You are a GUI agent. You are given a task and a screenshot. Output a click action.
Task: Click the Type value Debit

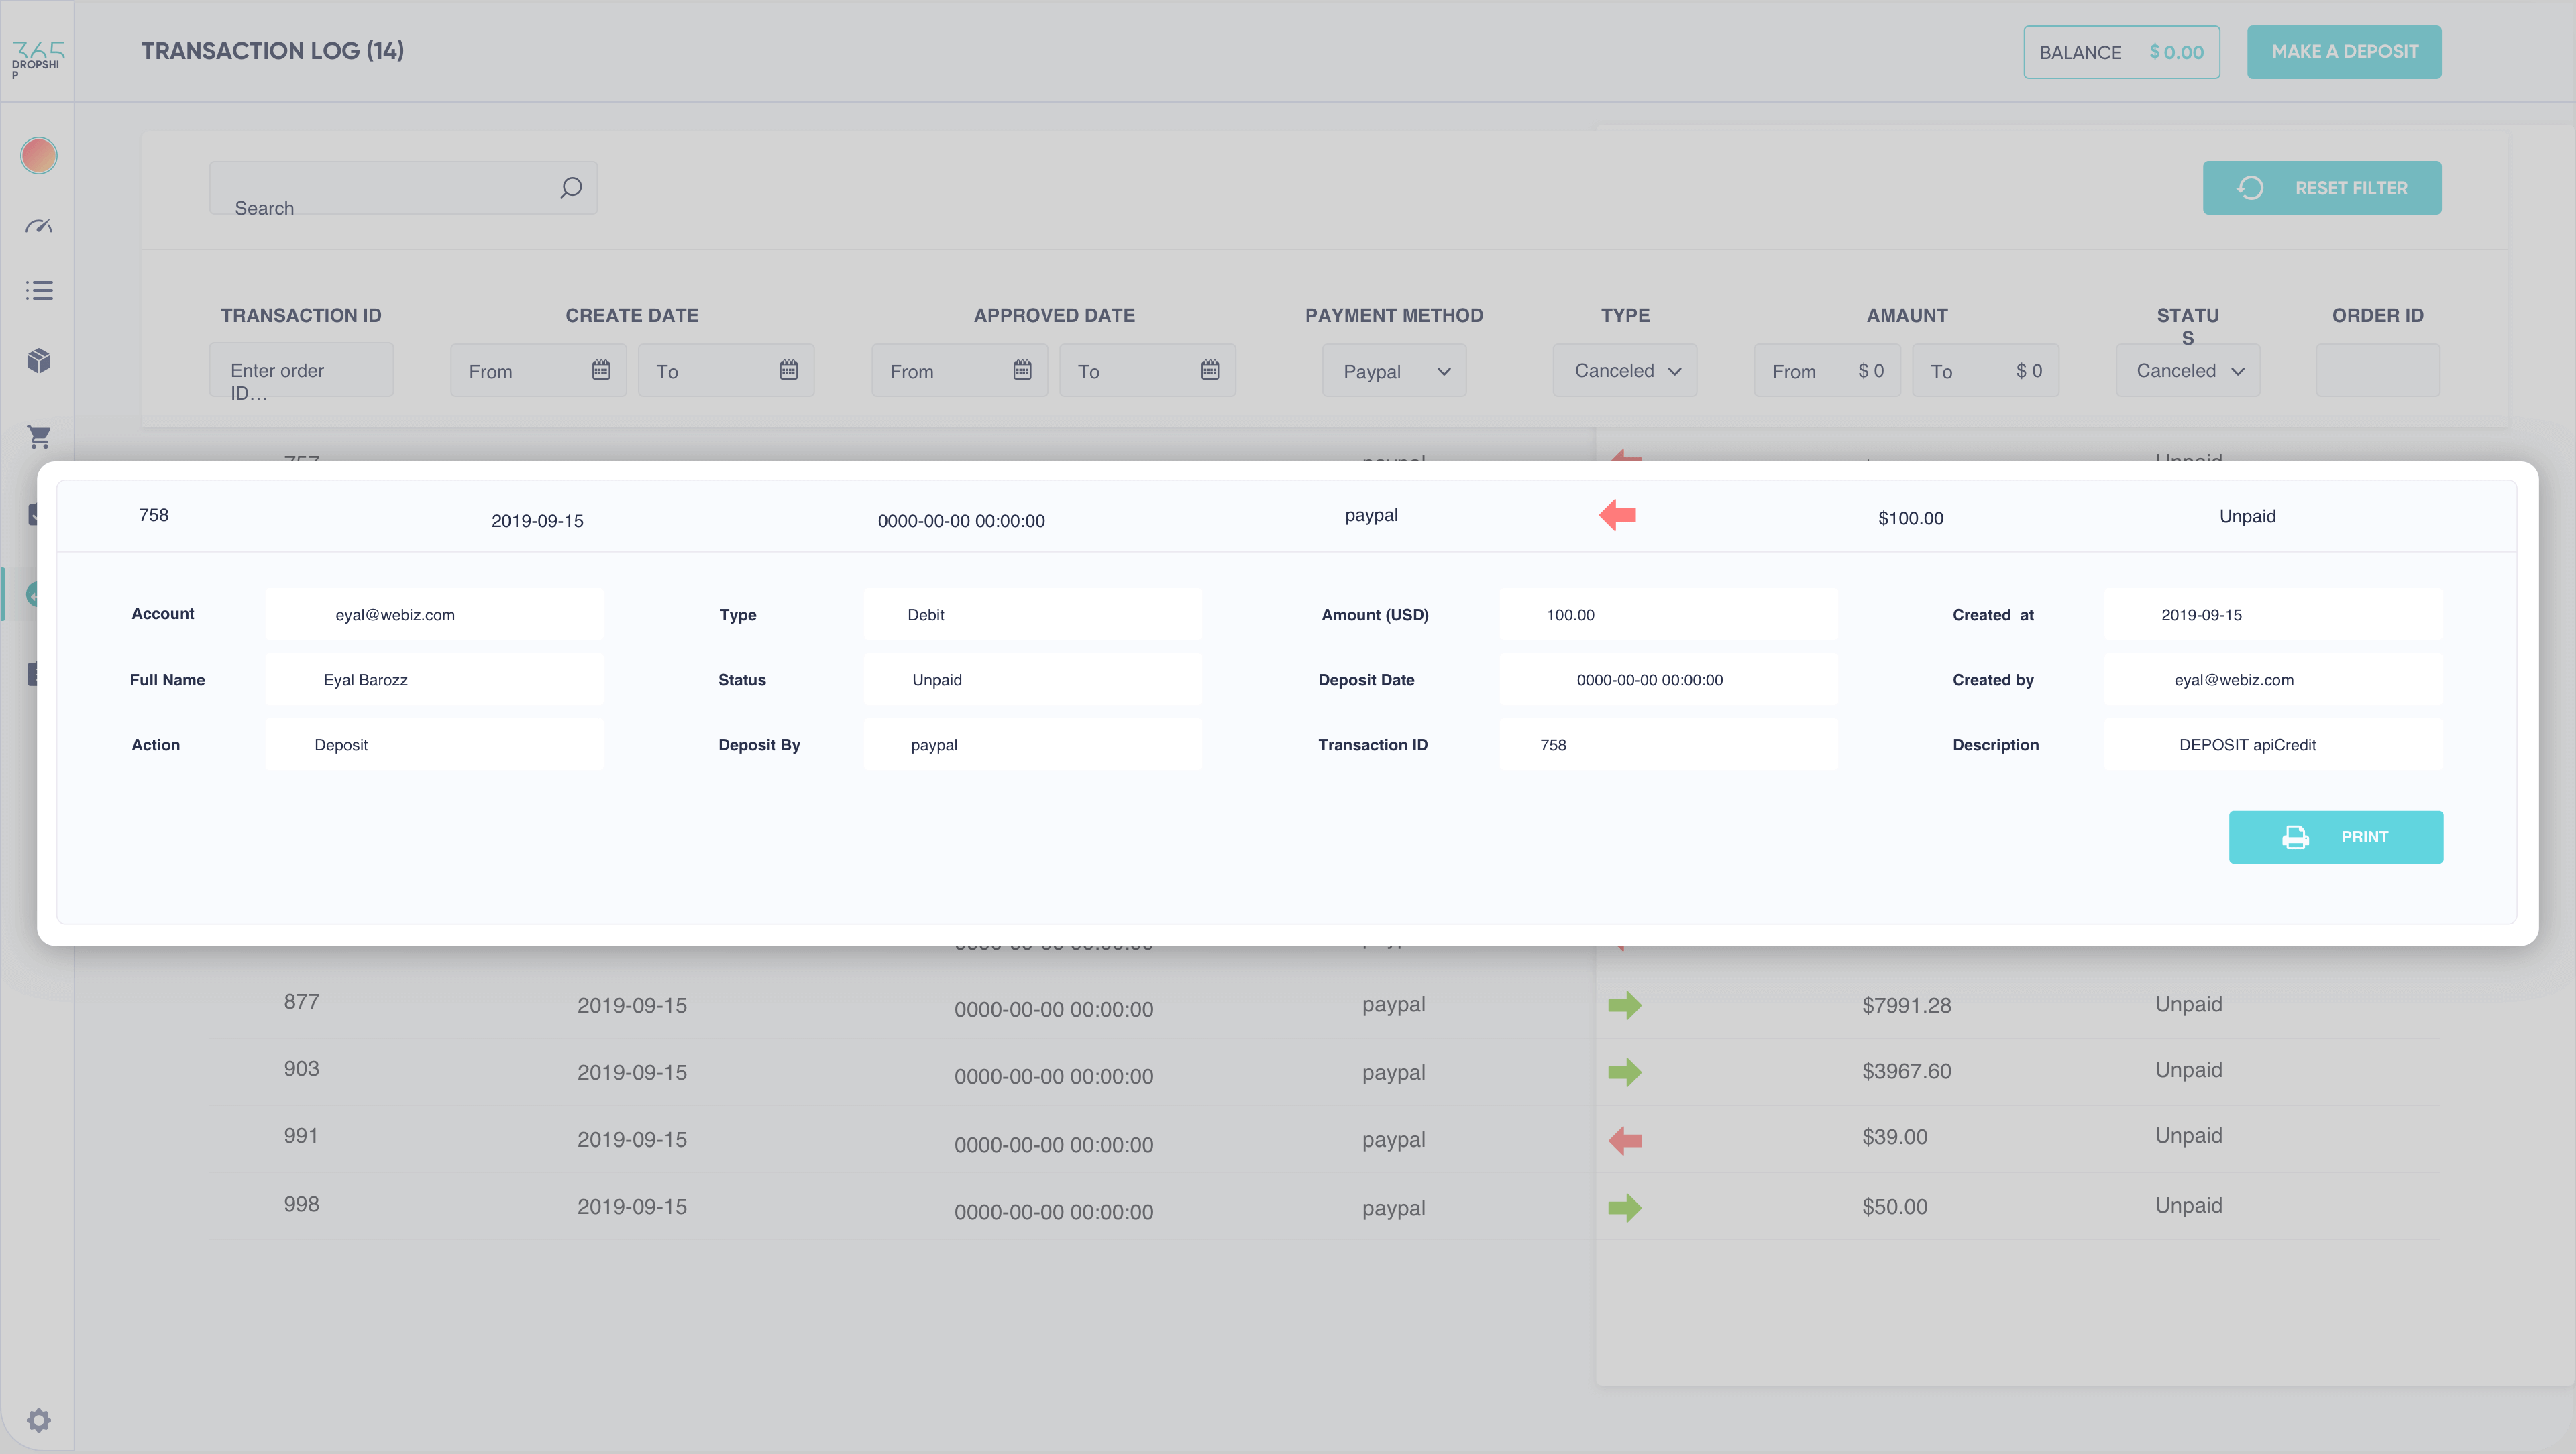pos(926,615)
